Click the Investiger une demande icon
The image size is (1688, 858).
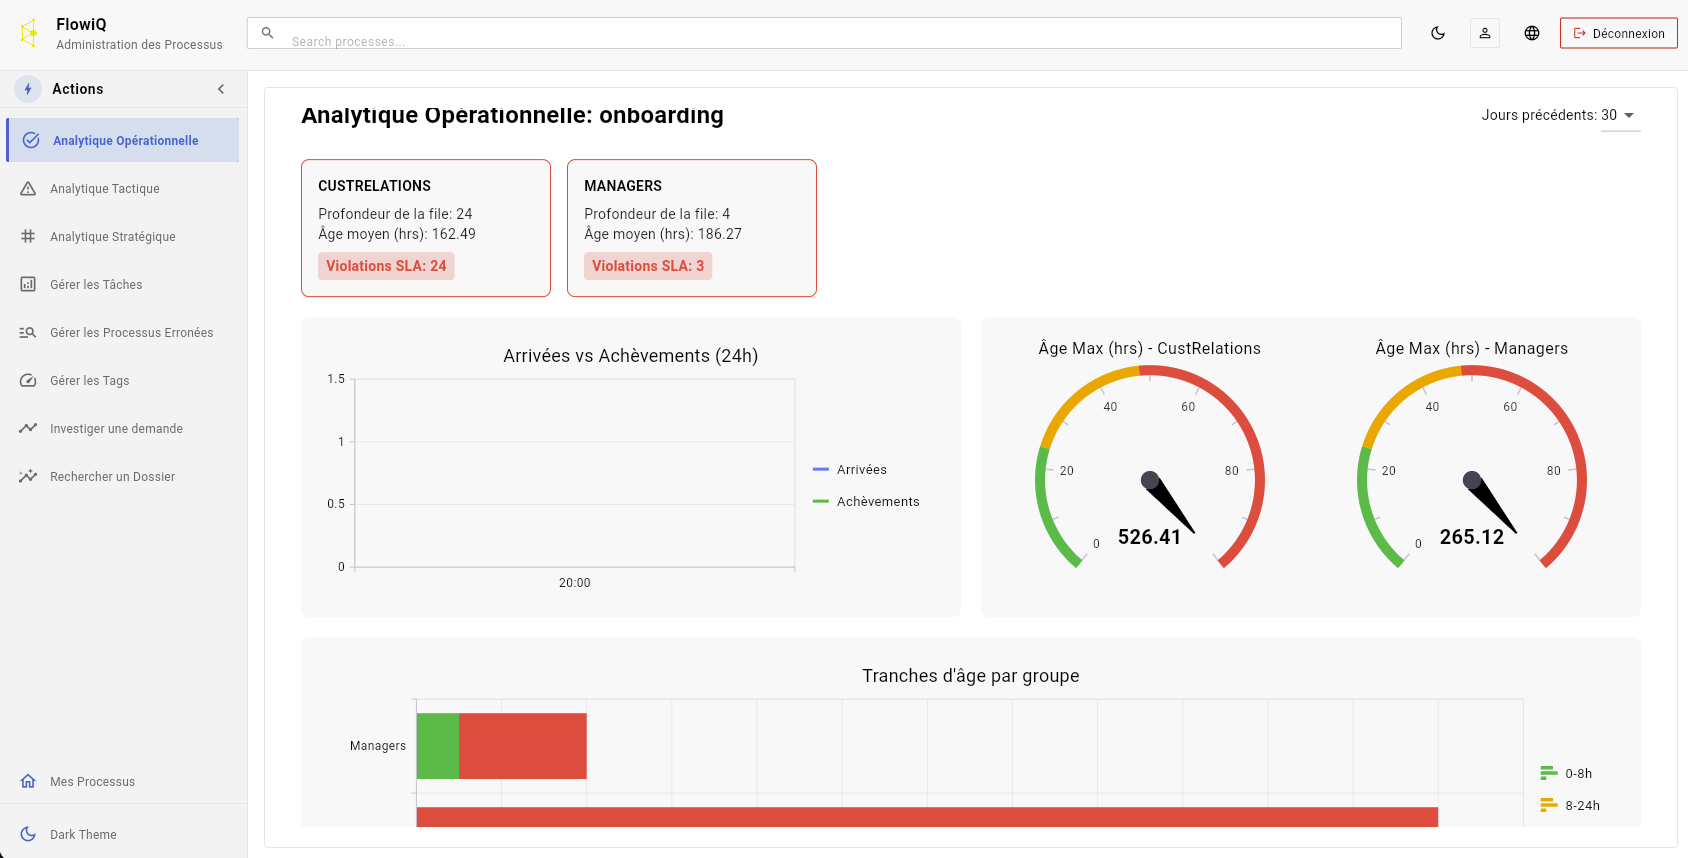point(28,429)
